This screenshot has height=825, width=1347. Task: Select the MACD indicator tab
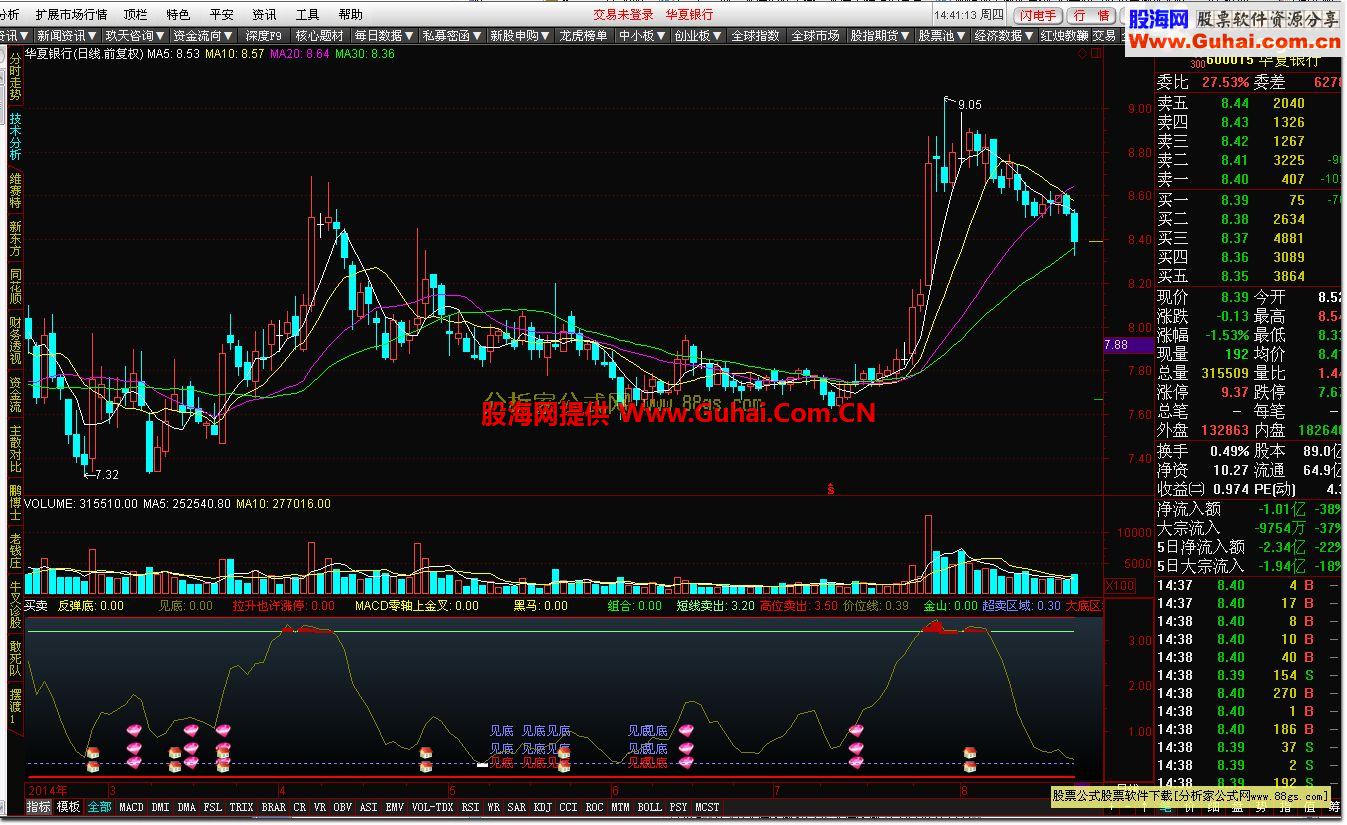click(x=131, y=806)
